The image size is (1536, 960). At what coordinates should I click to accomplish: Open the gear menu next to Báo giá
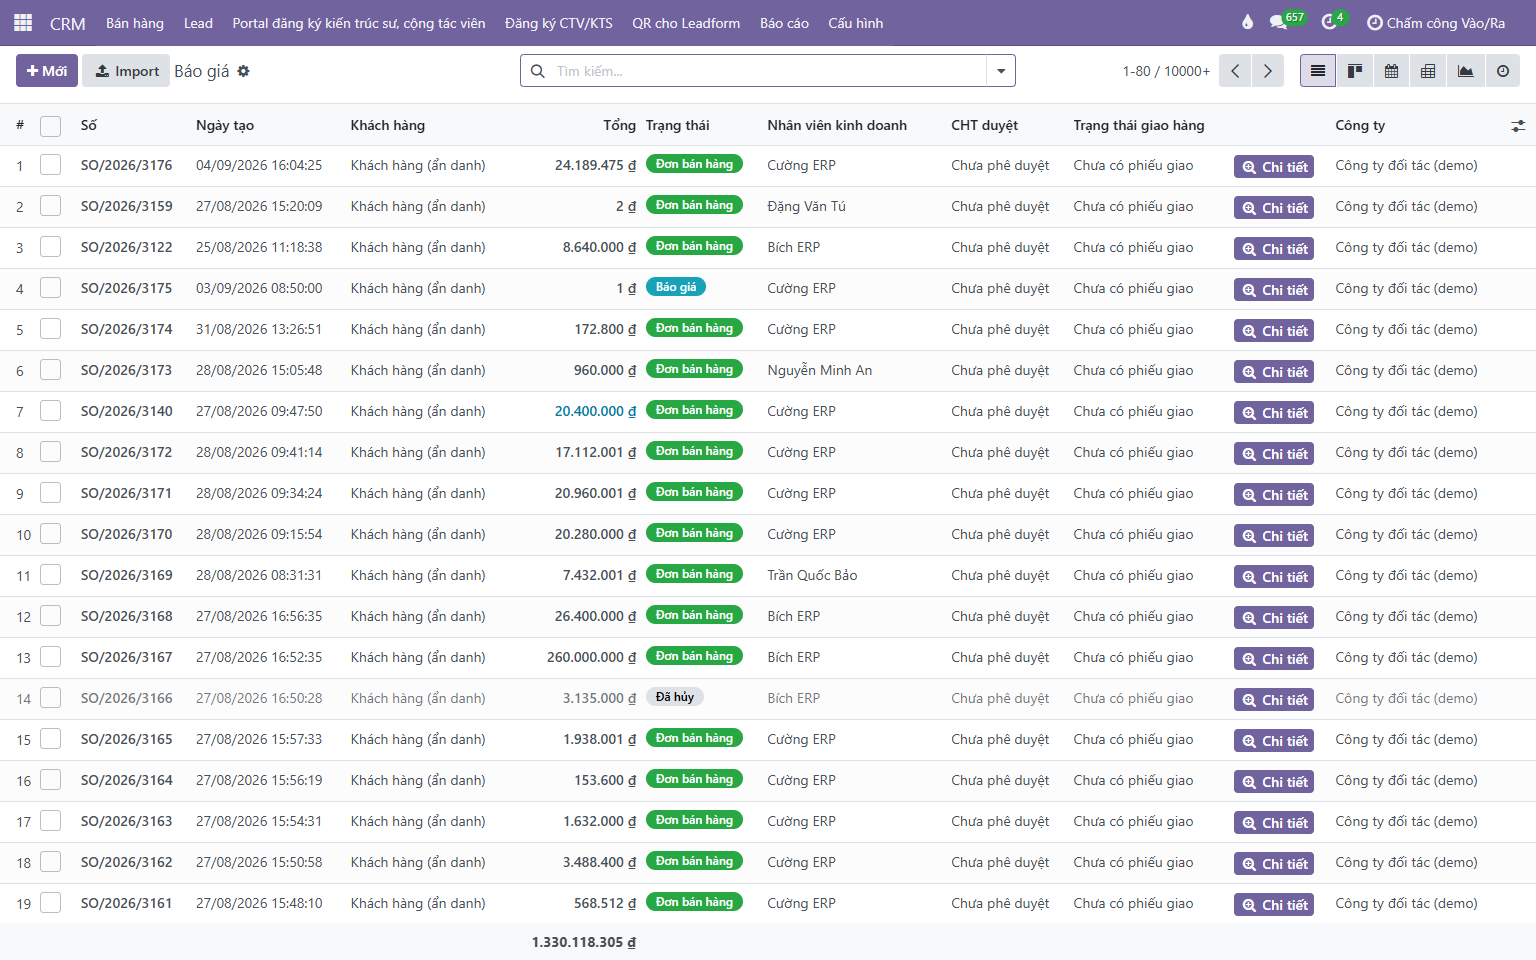(x=244, y=71)
